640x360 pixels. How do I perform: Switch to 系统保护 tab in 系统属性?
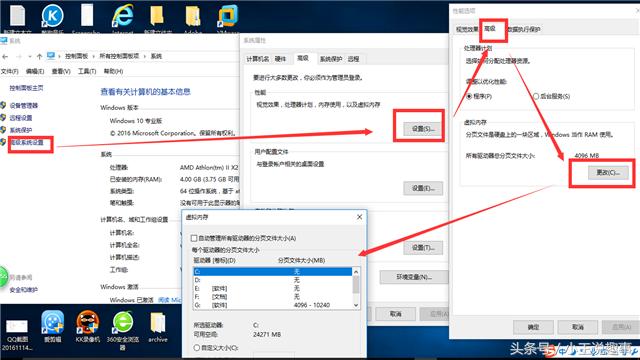point(331,59)
